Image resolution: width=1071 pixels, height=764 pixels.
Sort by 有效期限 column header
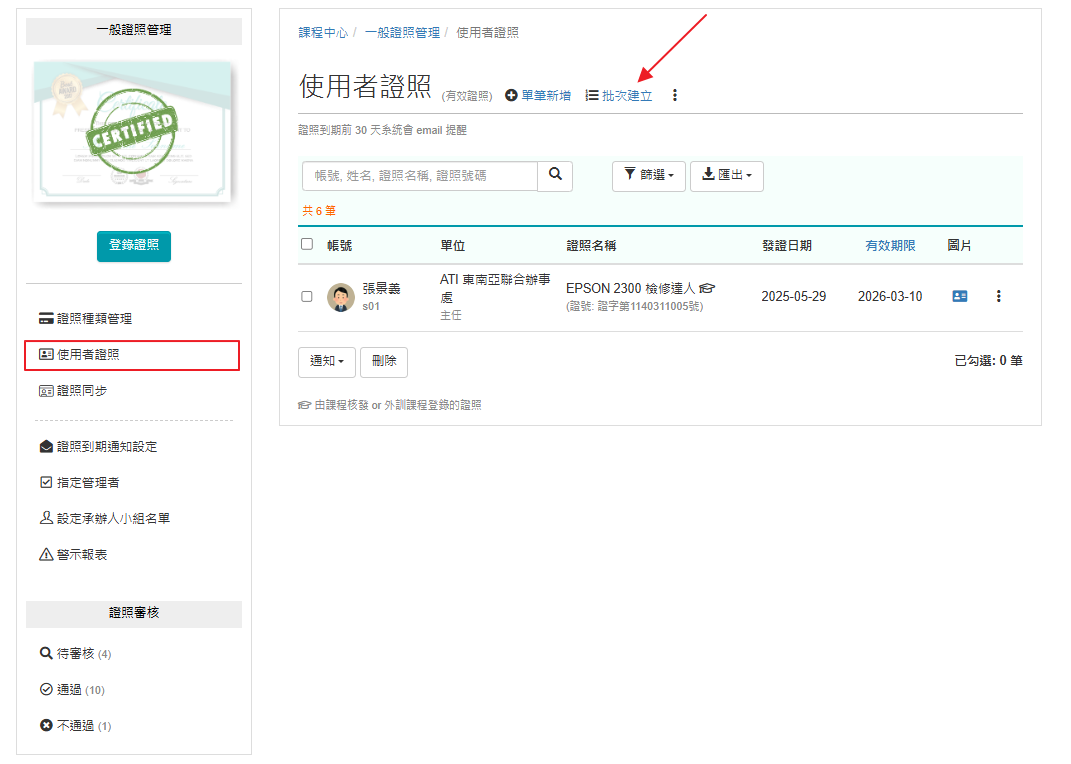point(890,245)
